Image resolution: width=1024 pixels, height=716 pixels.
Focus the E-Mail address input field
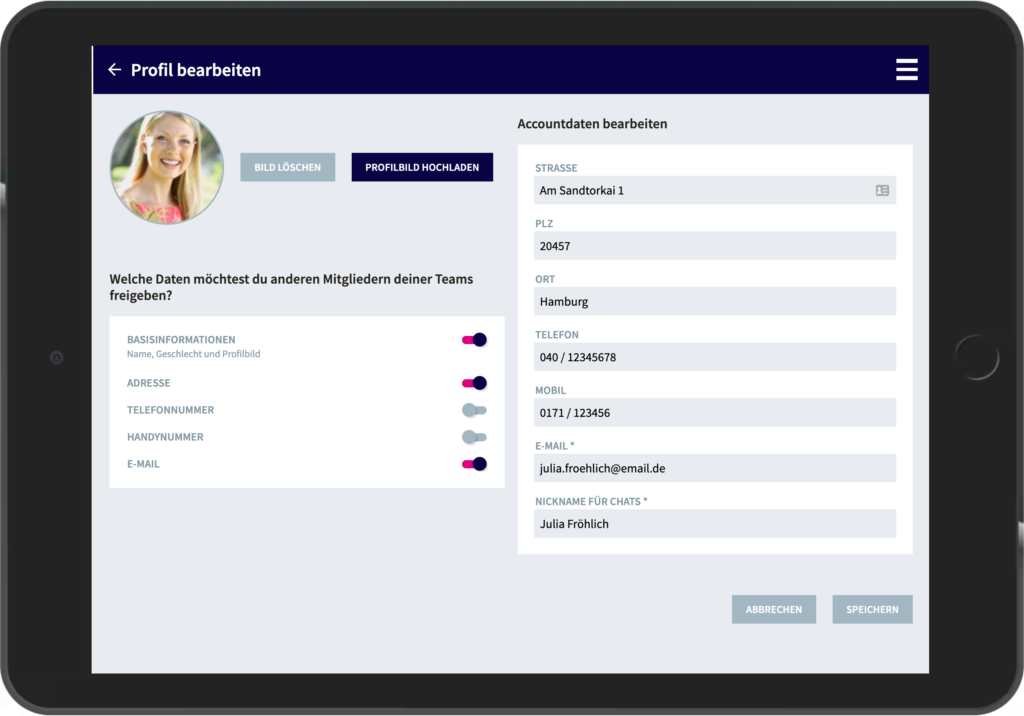coord(715,468)
